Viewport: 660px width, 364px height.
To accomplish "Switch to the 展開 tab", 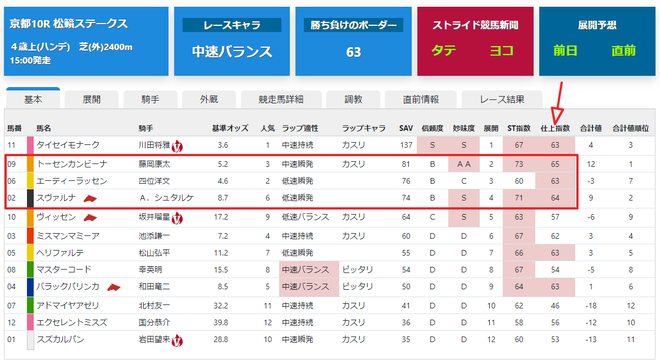I will click(x=91, y=99).
